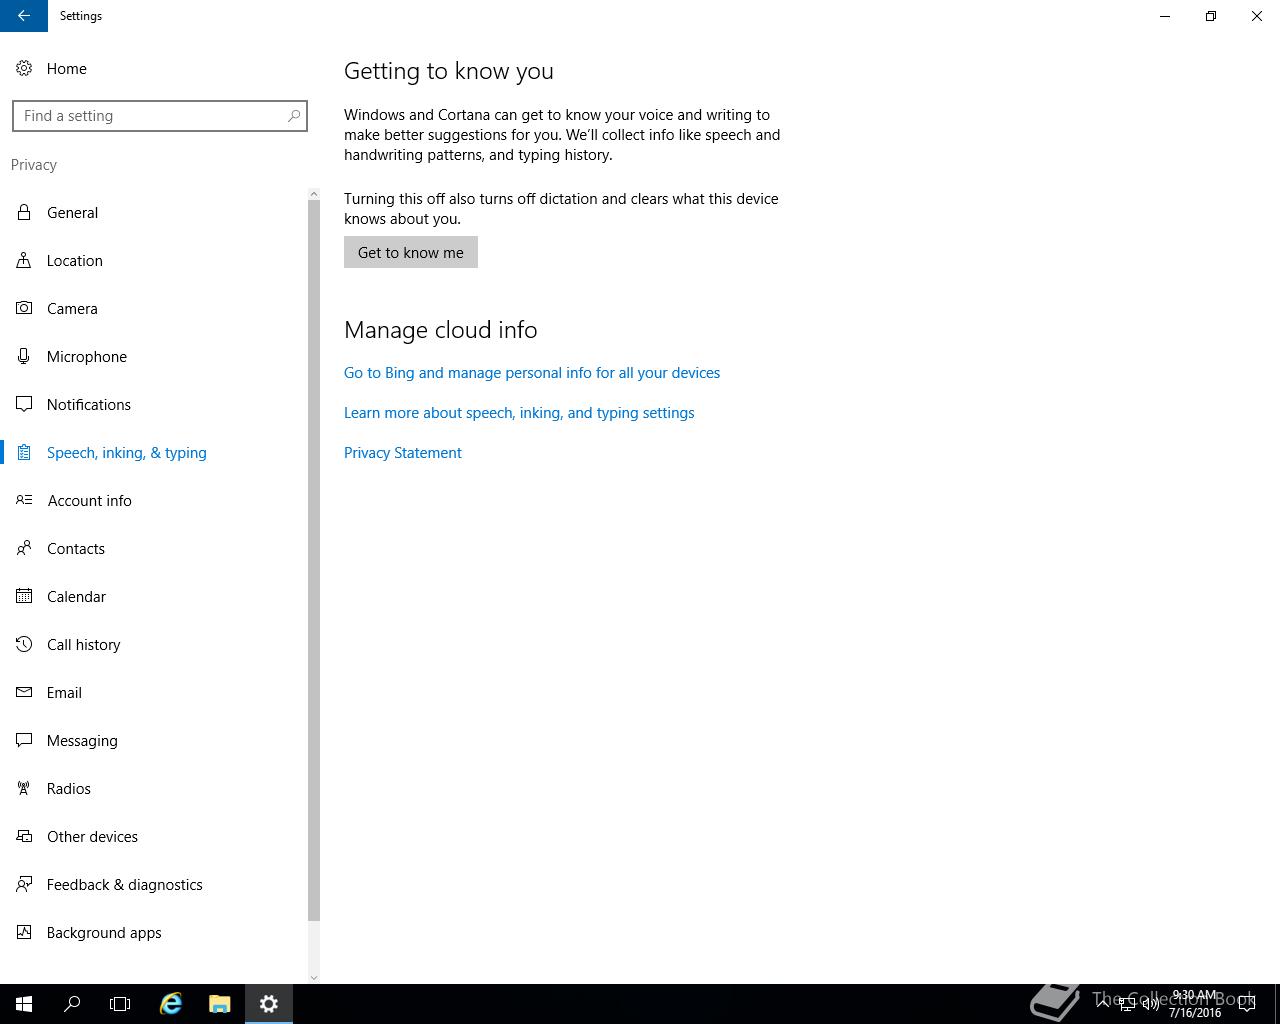Click the Other devices icon
Viewport: 1280px width, 1024px height.
[x=24, y=836]
